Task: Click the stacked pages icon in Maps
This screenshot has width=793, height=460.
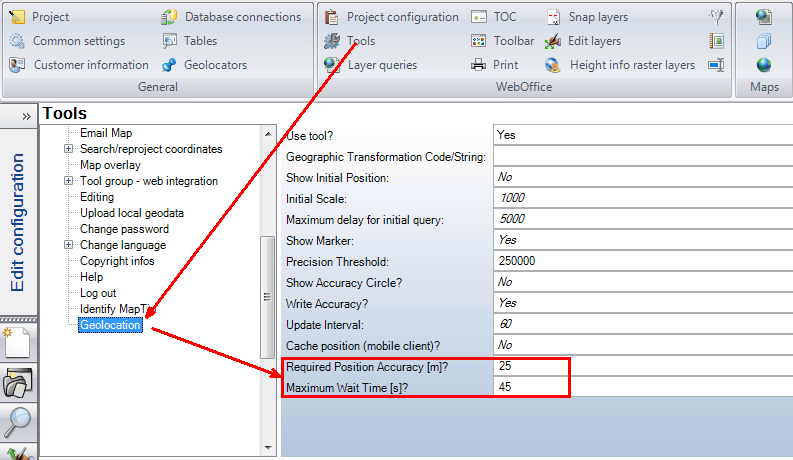Action: [764, 41]
